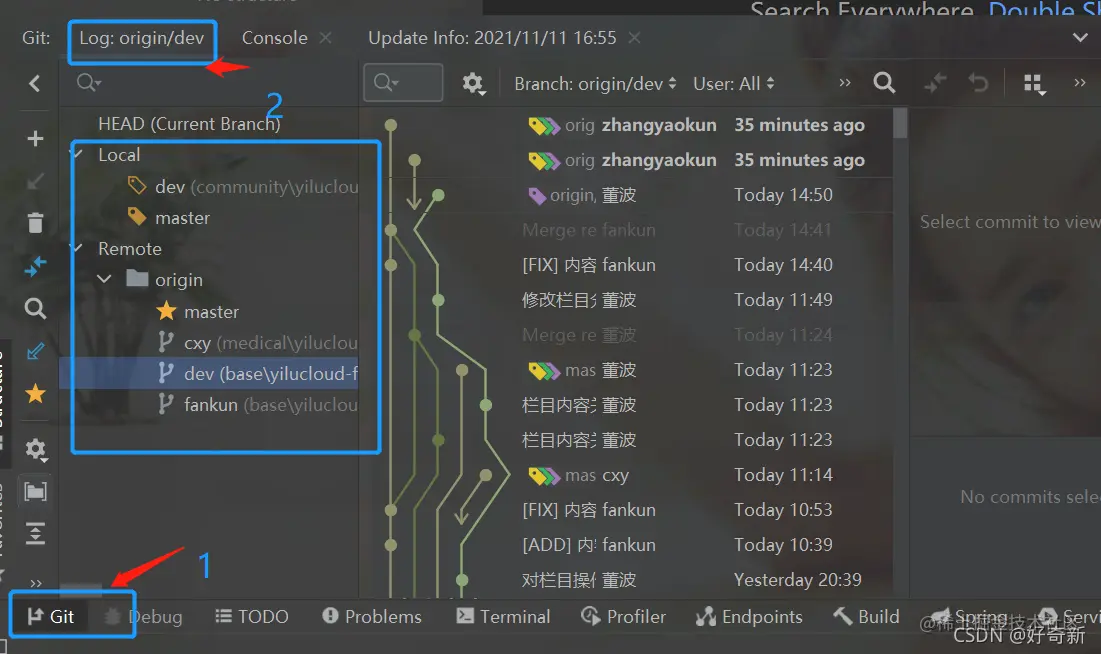Click the cherry-pick icon in log toolbar
Screen dimensions: 1101x654
pyautogui.click(x=935, y=83)
